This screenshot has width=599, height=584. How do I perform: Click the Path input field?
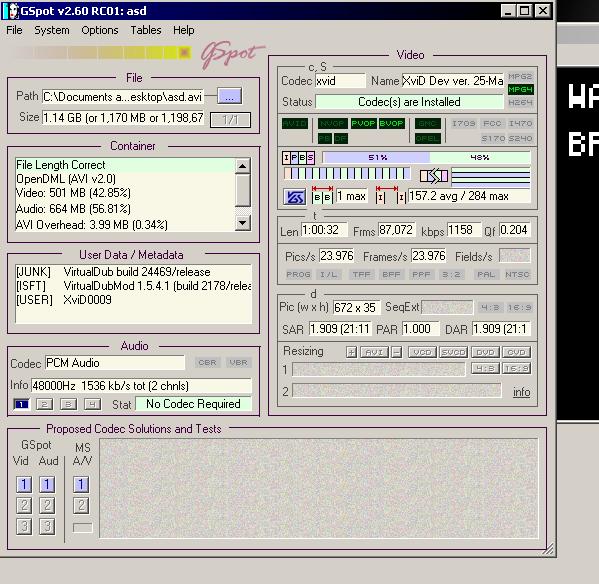[123, 97]
